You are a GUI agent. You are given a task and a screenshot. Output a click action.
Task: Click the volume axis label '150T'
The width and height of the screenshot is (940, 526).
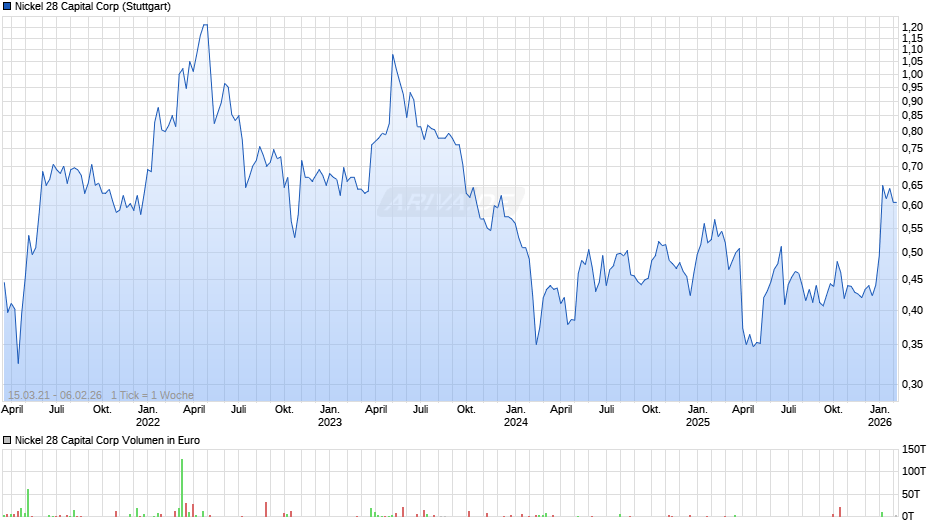coord(914,449)
